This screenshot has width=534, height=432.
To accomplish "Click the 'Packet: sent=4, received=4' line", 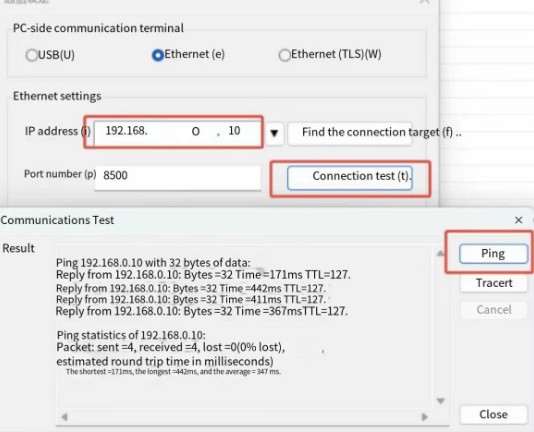I will click(x=171, y=348).
